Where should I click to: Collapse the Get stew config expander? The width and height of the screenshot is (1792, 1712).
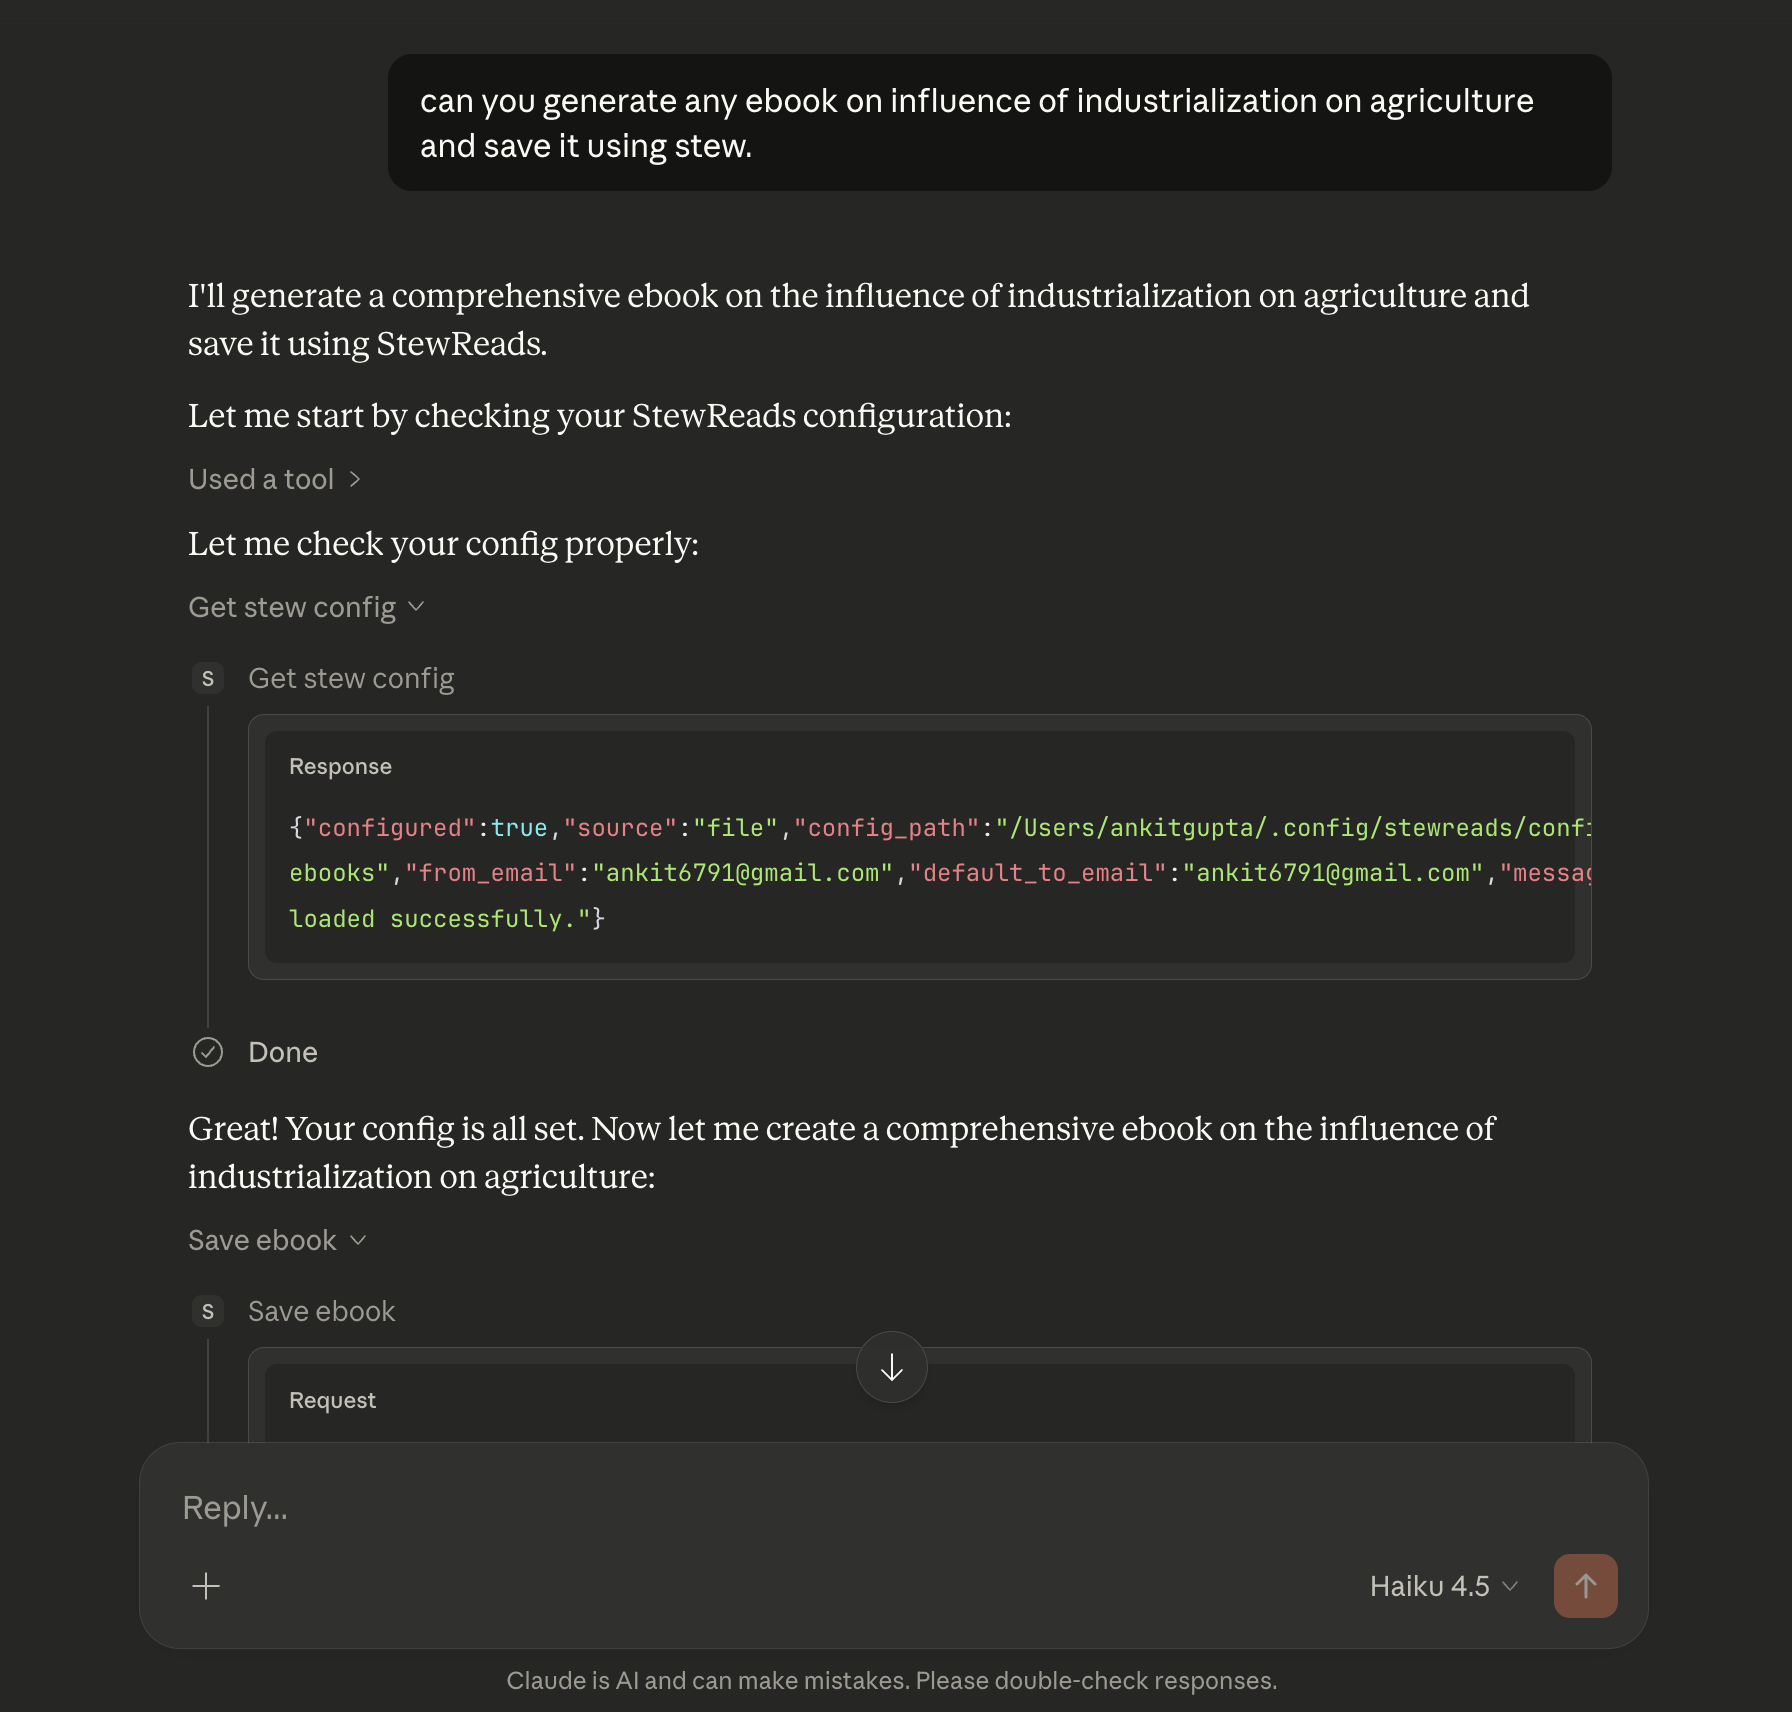tap(306, 608)
